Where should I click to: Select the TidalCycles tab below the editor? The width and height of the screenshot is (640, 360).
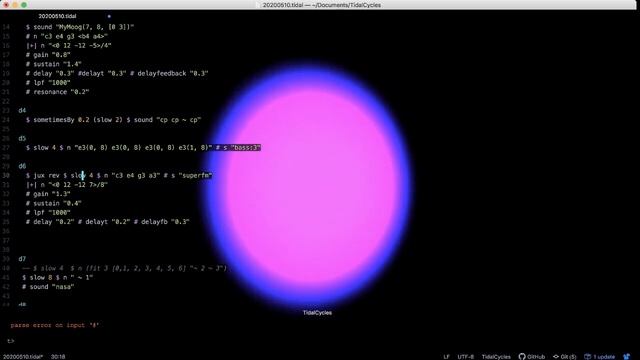point(317,313)
